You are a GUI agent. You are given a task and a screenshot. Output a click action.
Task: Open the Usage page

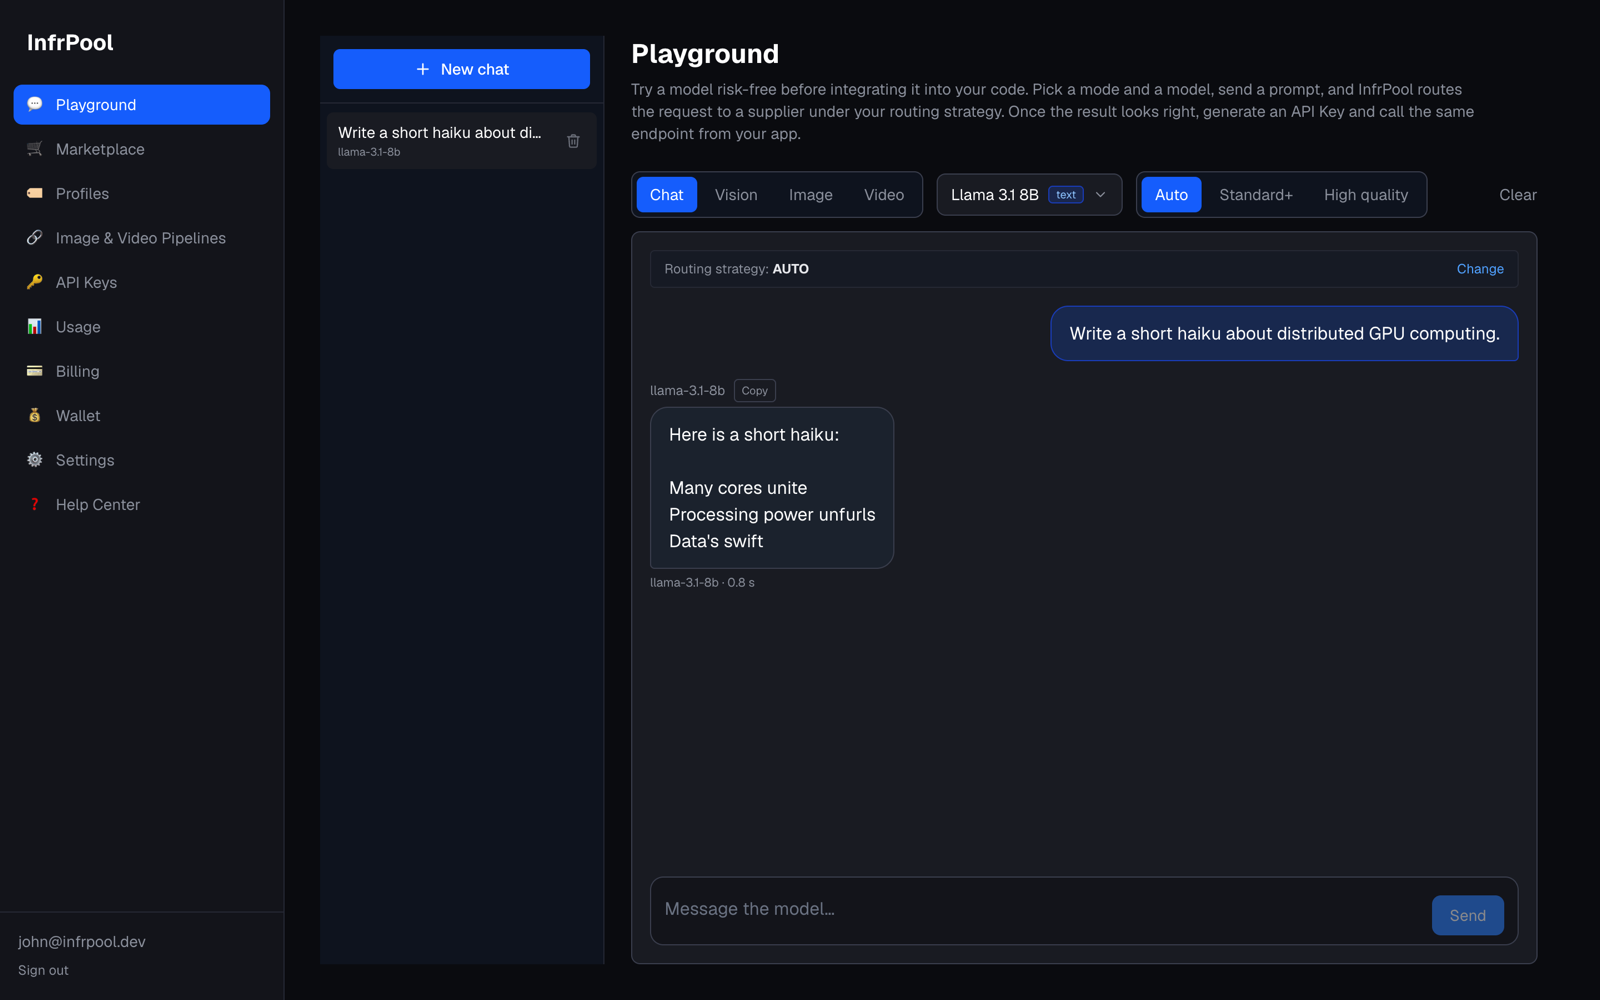(x=141, y=327)
